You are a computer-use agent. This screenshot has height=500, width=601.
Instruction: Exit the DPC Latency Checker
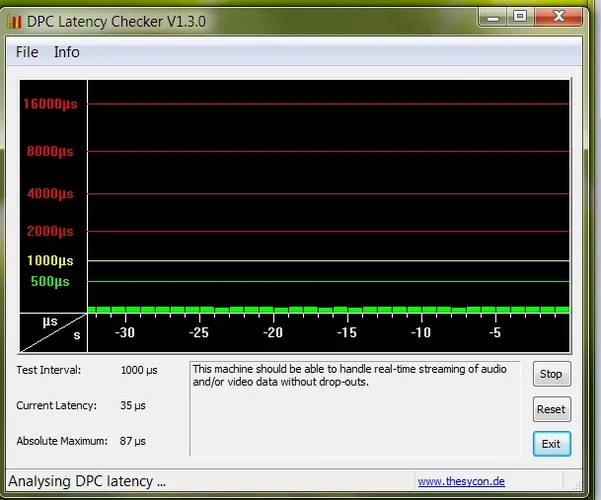tap(552, 444)
